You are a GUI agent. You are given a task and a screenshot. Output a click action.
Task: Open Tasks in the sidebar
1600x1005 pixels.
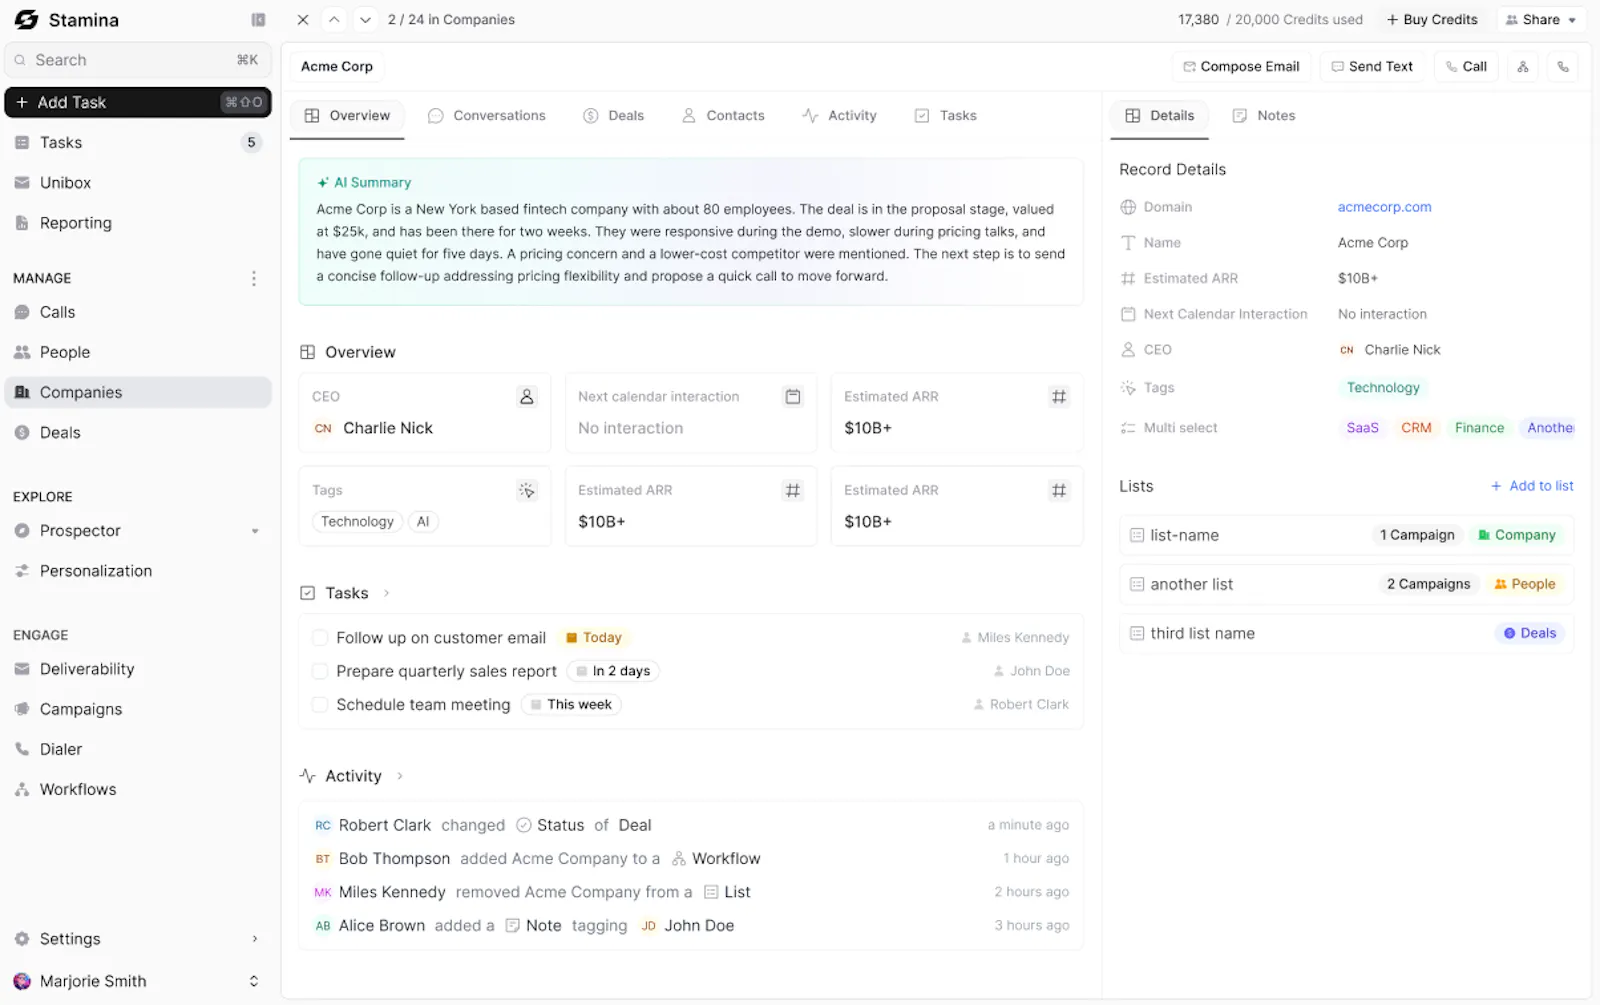click(x=138, y=143)
